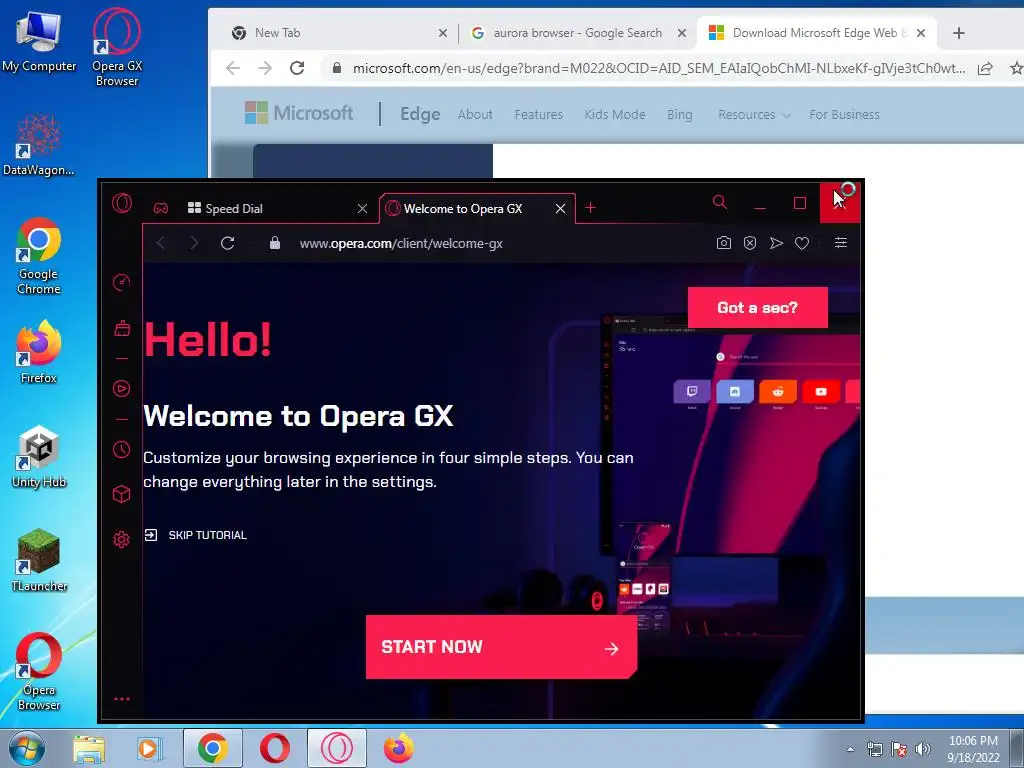Take a snapshot with the camera icon

[x=724, y=243]
